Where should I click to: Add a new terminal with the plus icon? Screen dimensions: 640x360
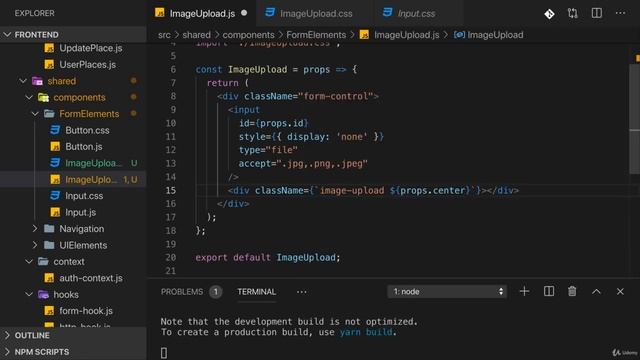pos(524,291)
